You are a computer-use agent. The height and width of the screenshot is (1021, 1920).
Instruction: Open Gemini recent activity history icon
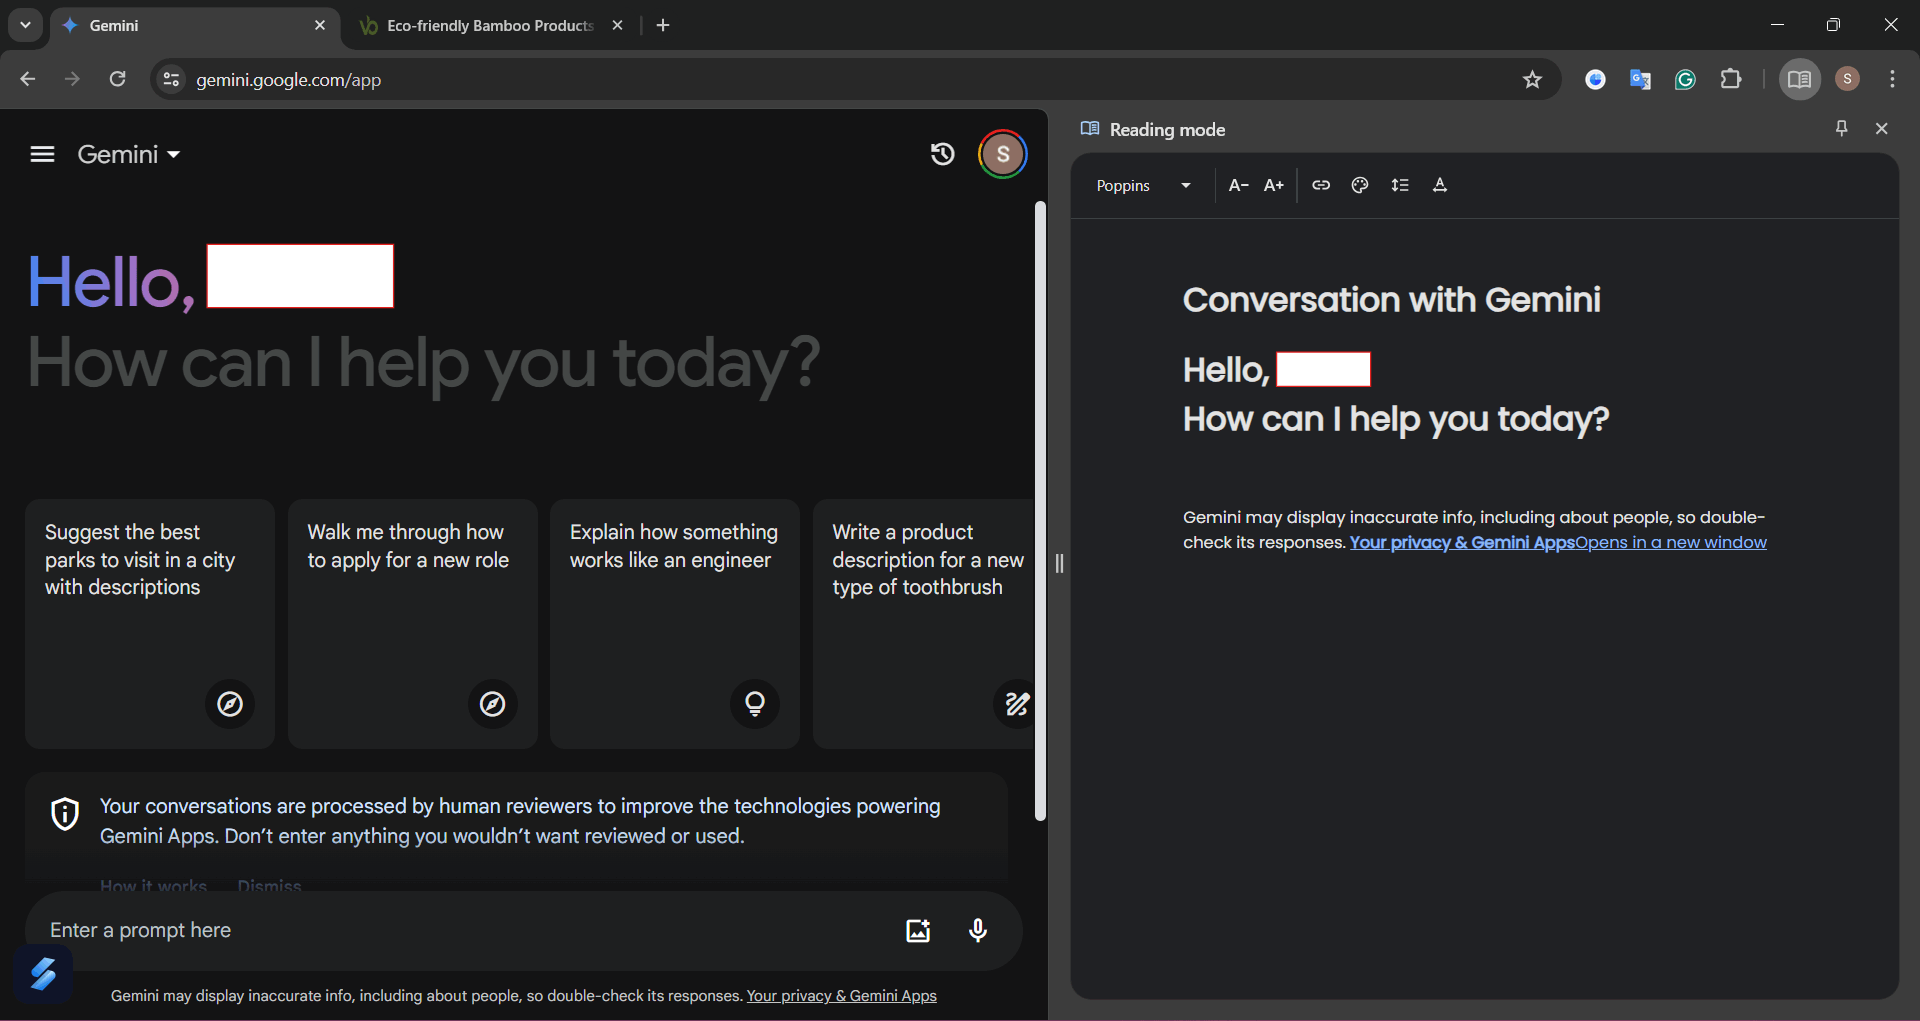pyautogui.click(x=942, y=154)
